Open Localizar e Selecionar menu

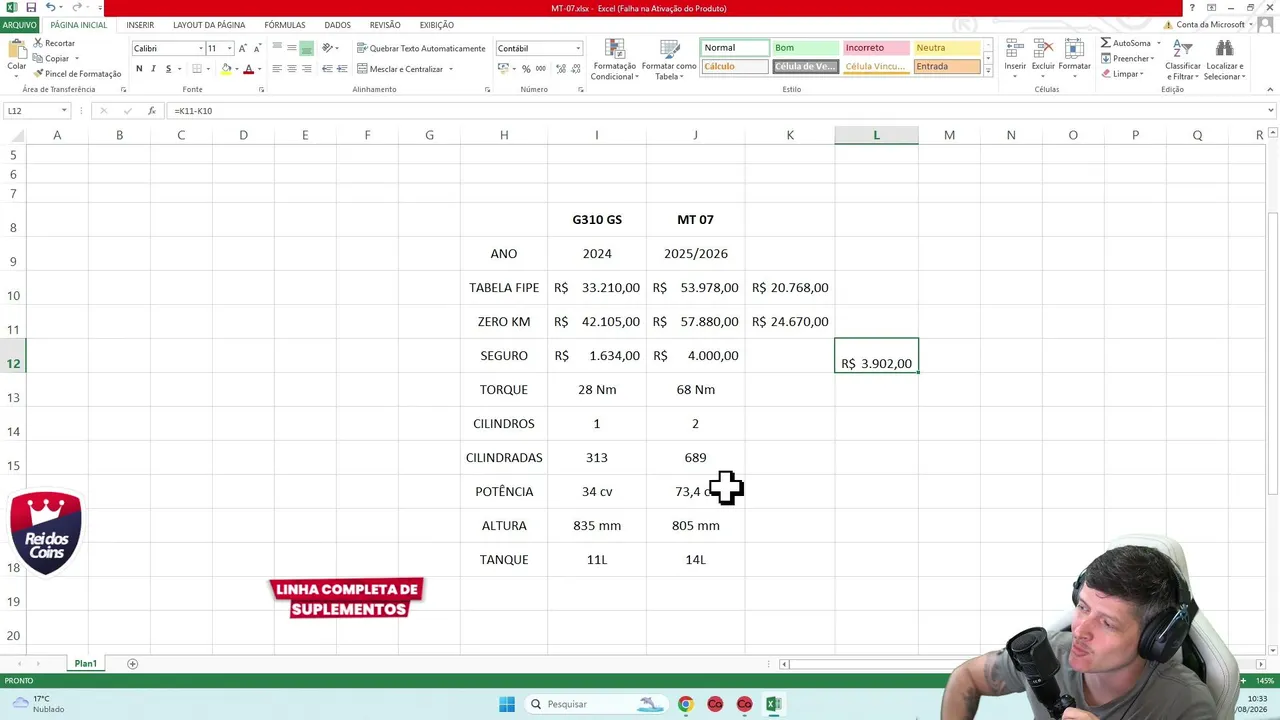click(1224, 60)
